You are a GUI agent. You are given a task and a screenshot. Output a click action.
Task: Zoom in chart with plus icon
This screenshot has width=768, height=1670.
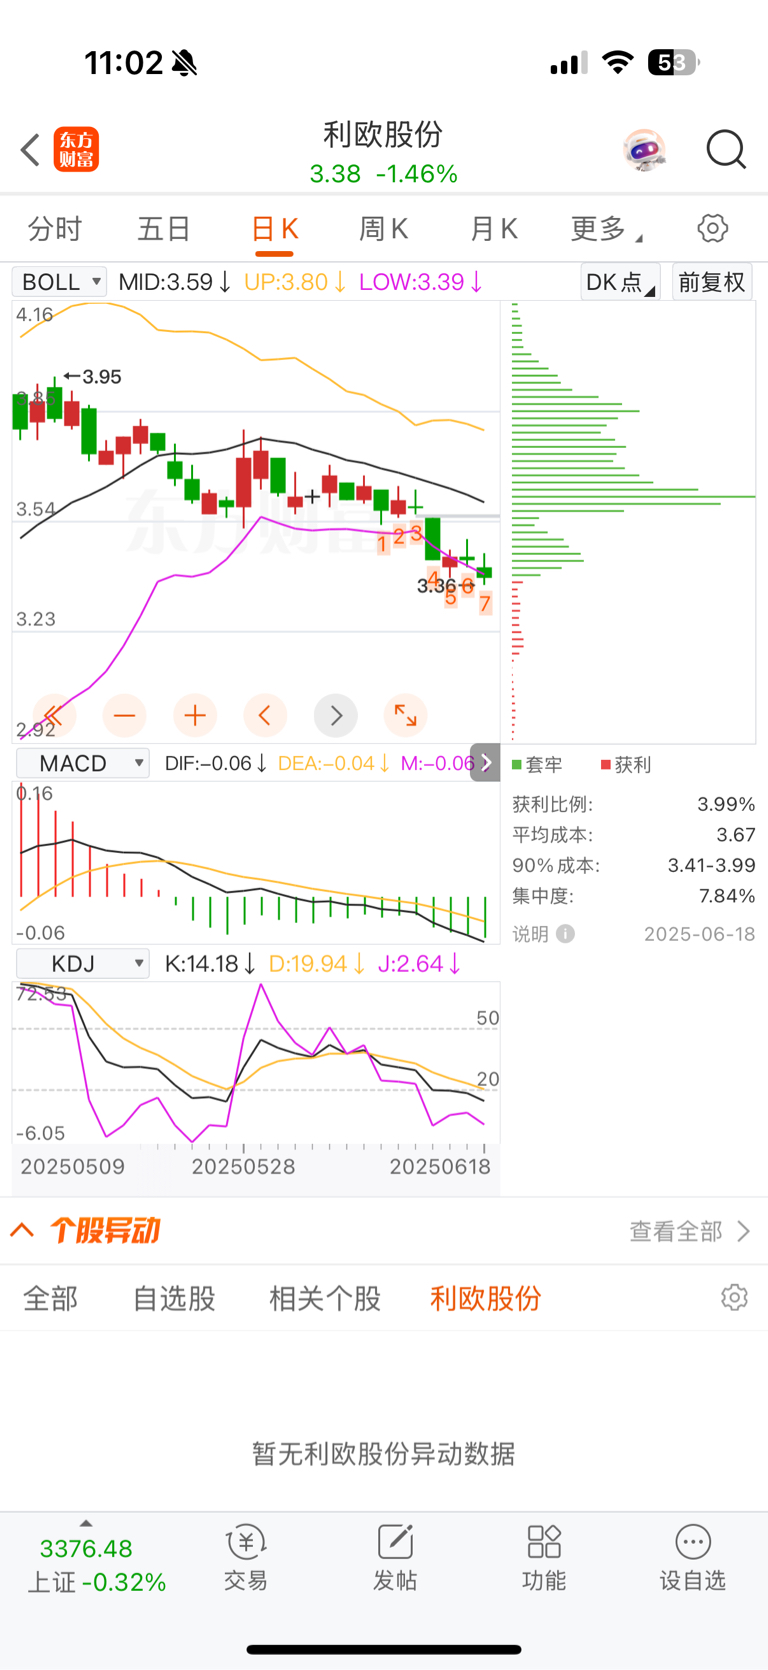coord(195,715)
